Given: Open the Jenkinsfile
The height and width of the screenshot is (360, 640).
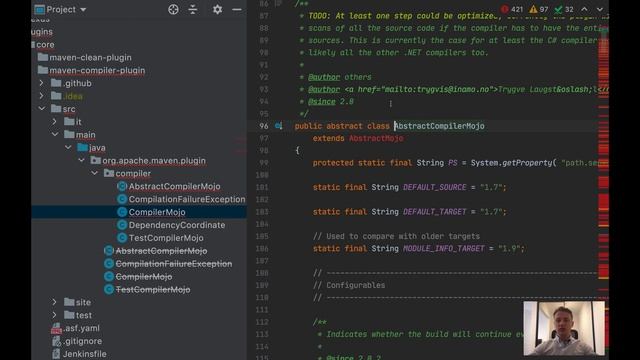Looking at the screenshot, I should click(x=84, y=354).
